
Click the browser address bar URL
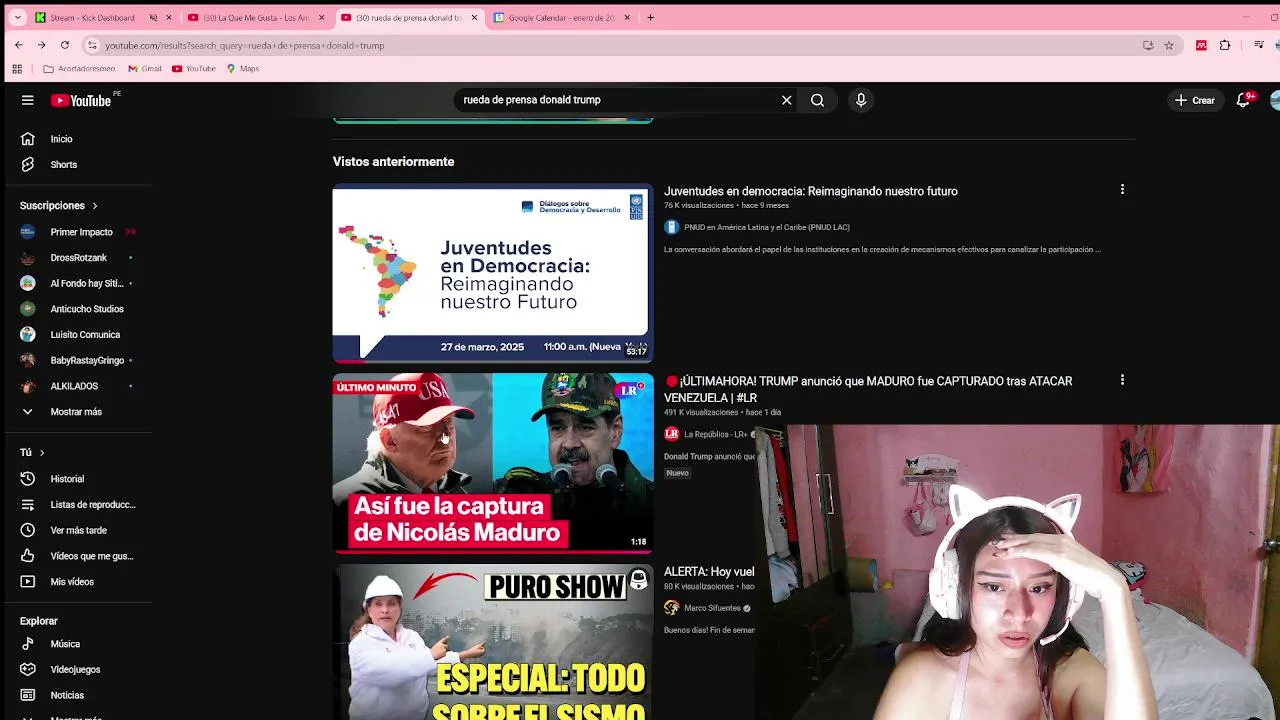tap(245, 45)
